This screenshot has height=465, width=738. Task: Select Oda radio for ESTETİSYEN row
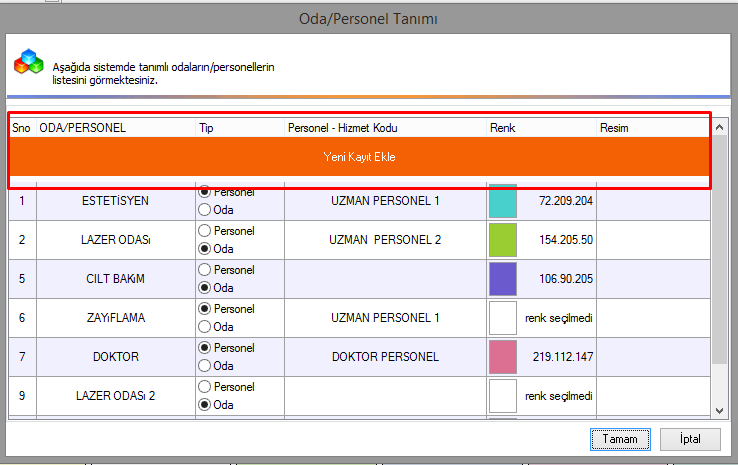tap(206, 210)
